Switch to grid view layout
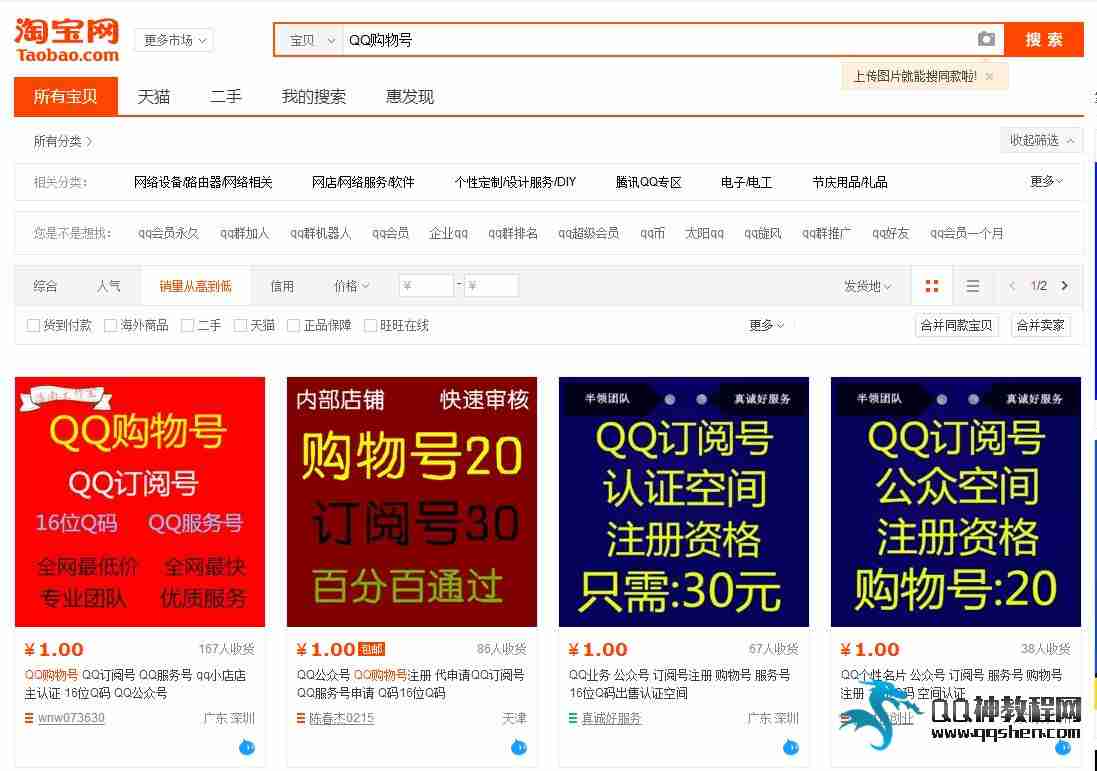This screenshot has height=771, width=1097. click(x=932, y=285)
